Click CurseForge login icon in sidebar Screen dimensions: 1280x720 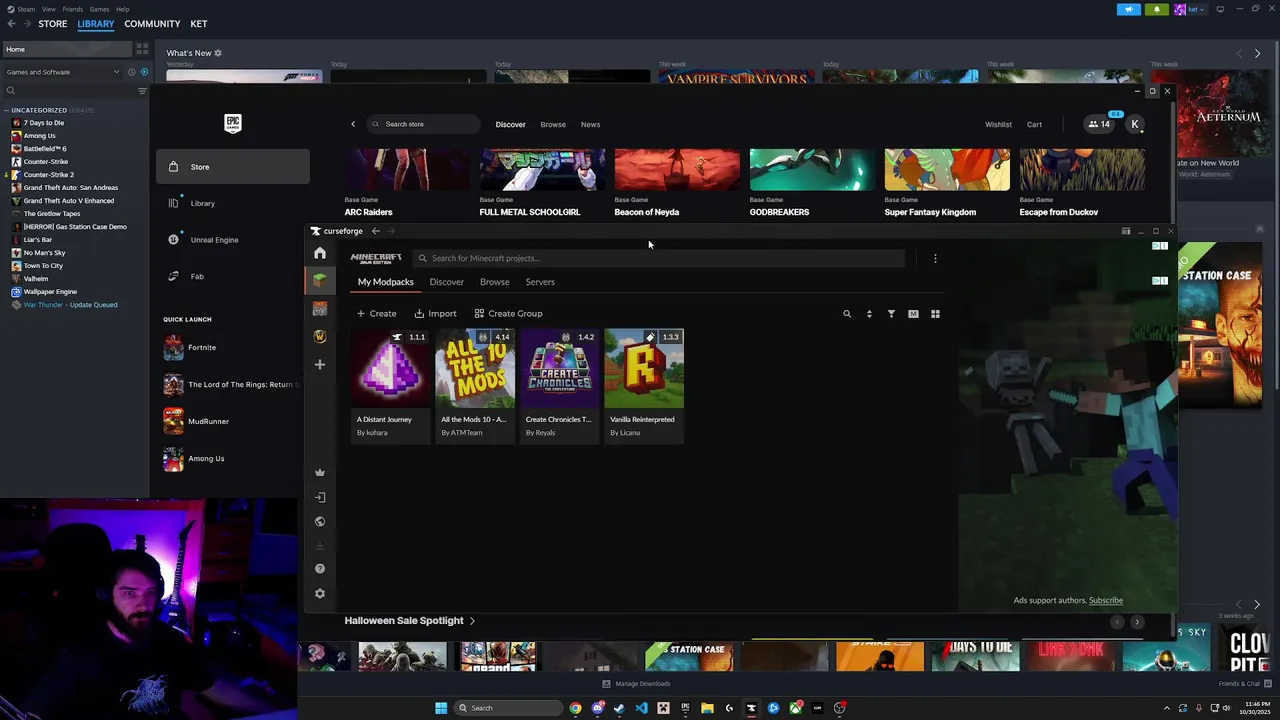click(320, 497)
